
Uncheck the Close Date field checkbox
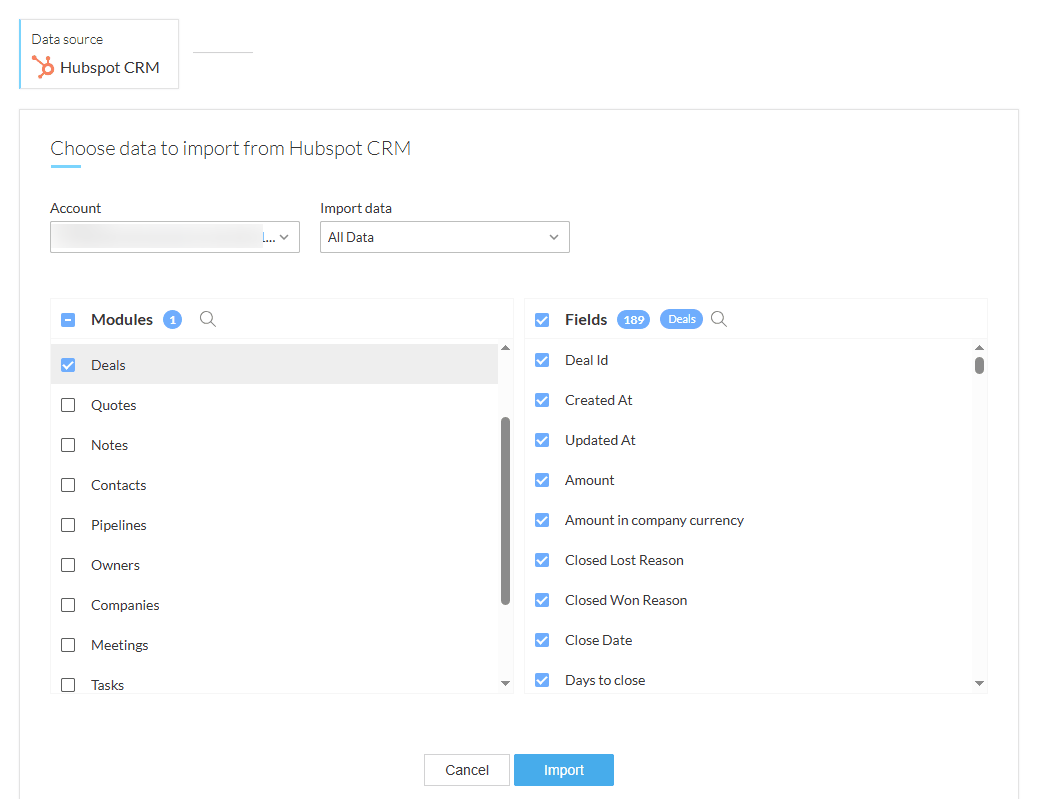click(542, 640)
